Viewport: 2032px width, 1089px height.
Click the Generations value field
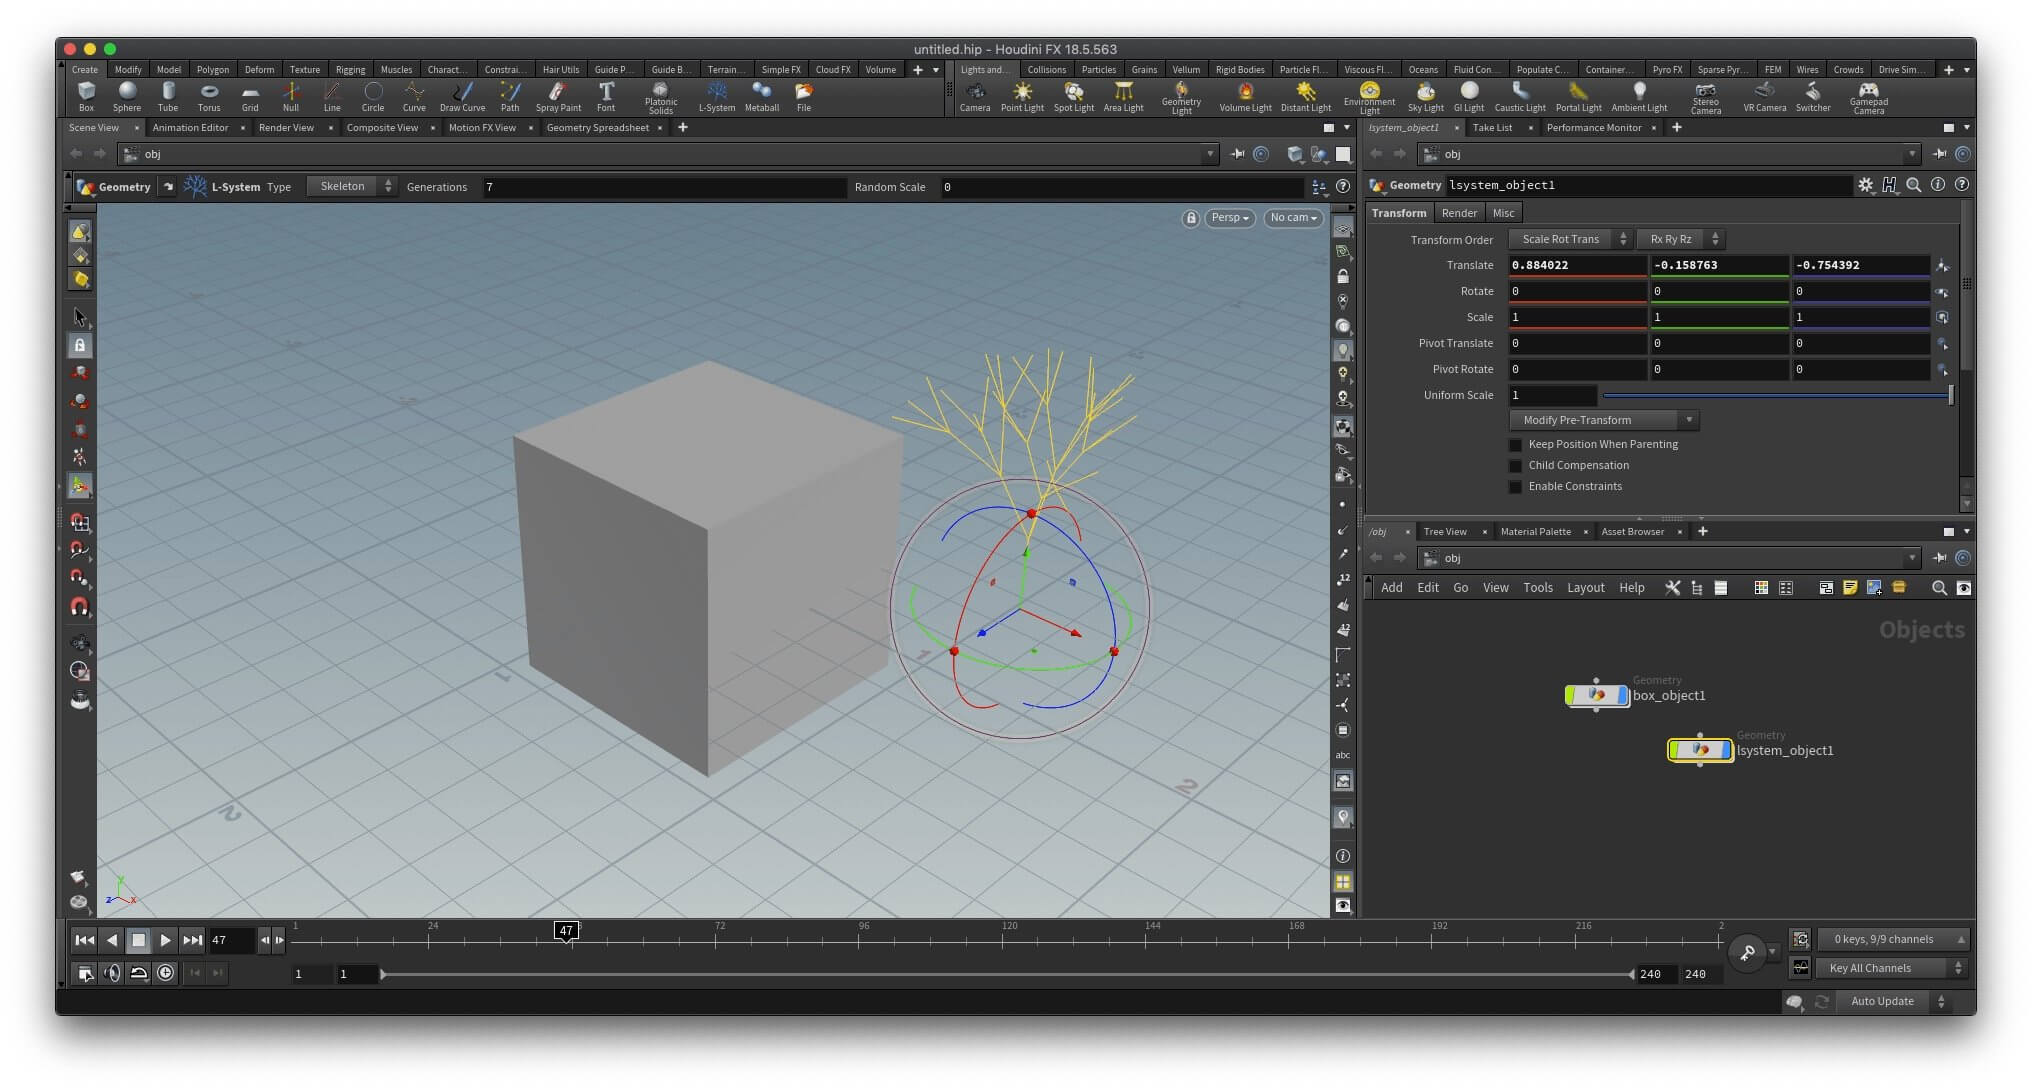click(664, 187)
